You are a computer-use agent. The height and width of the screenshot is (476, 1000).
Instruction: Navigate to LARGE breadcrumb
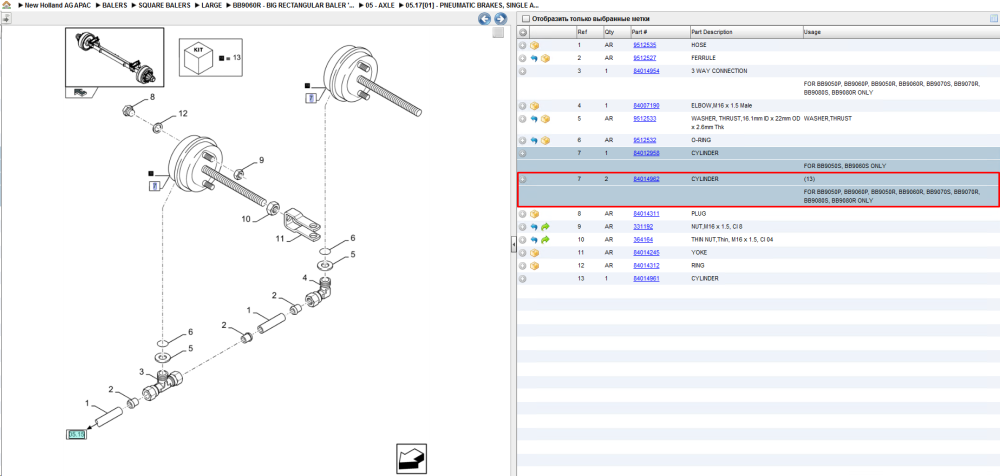point(212,5)
